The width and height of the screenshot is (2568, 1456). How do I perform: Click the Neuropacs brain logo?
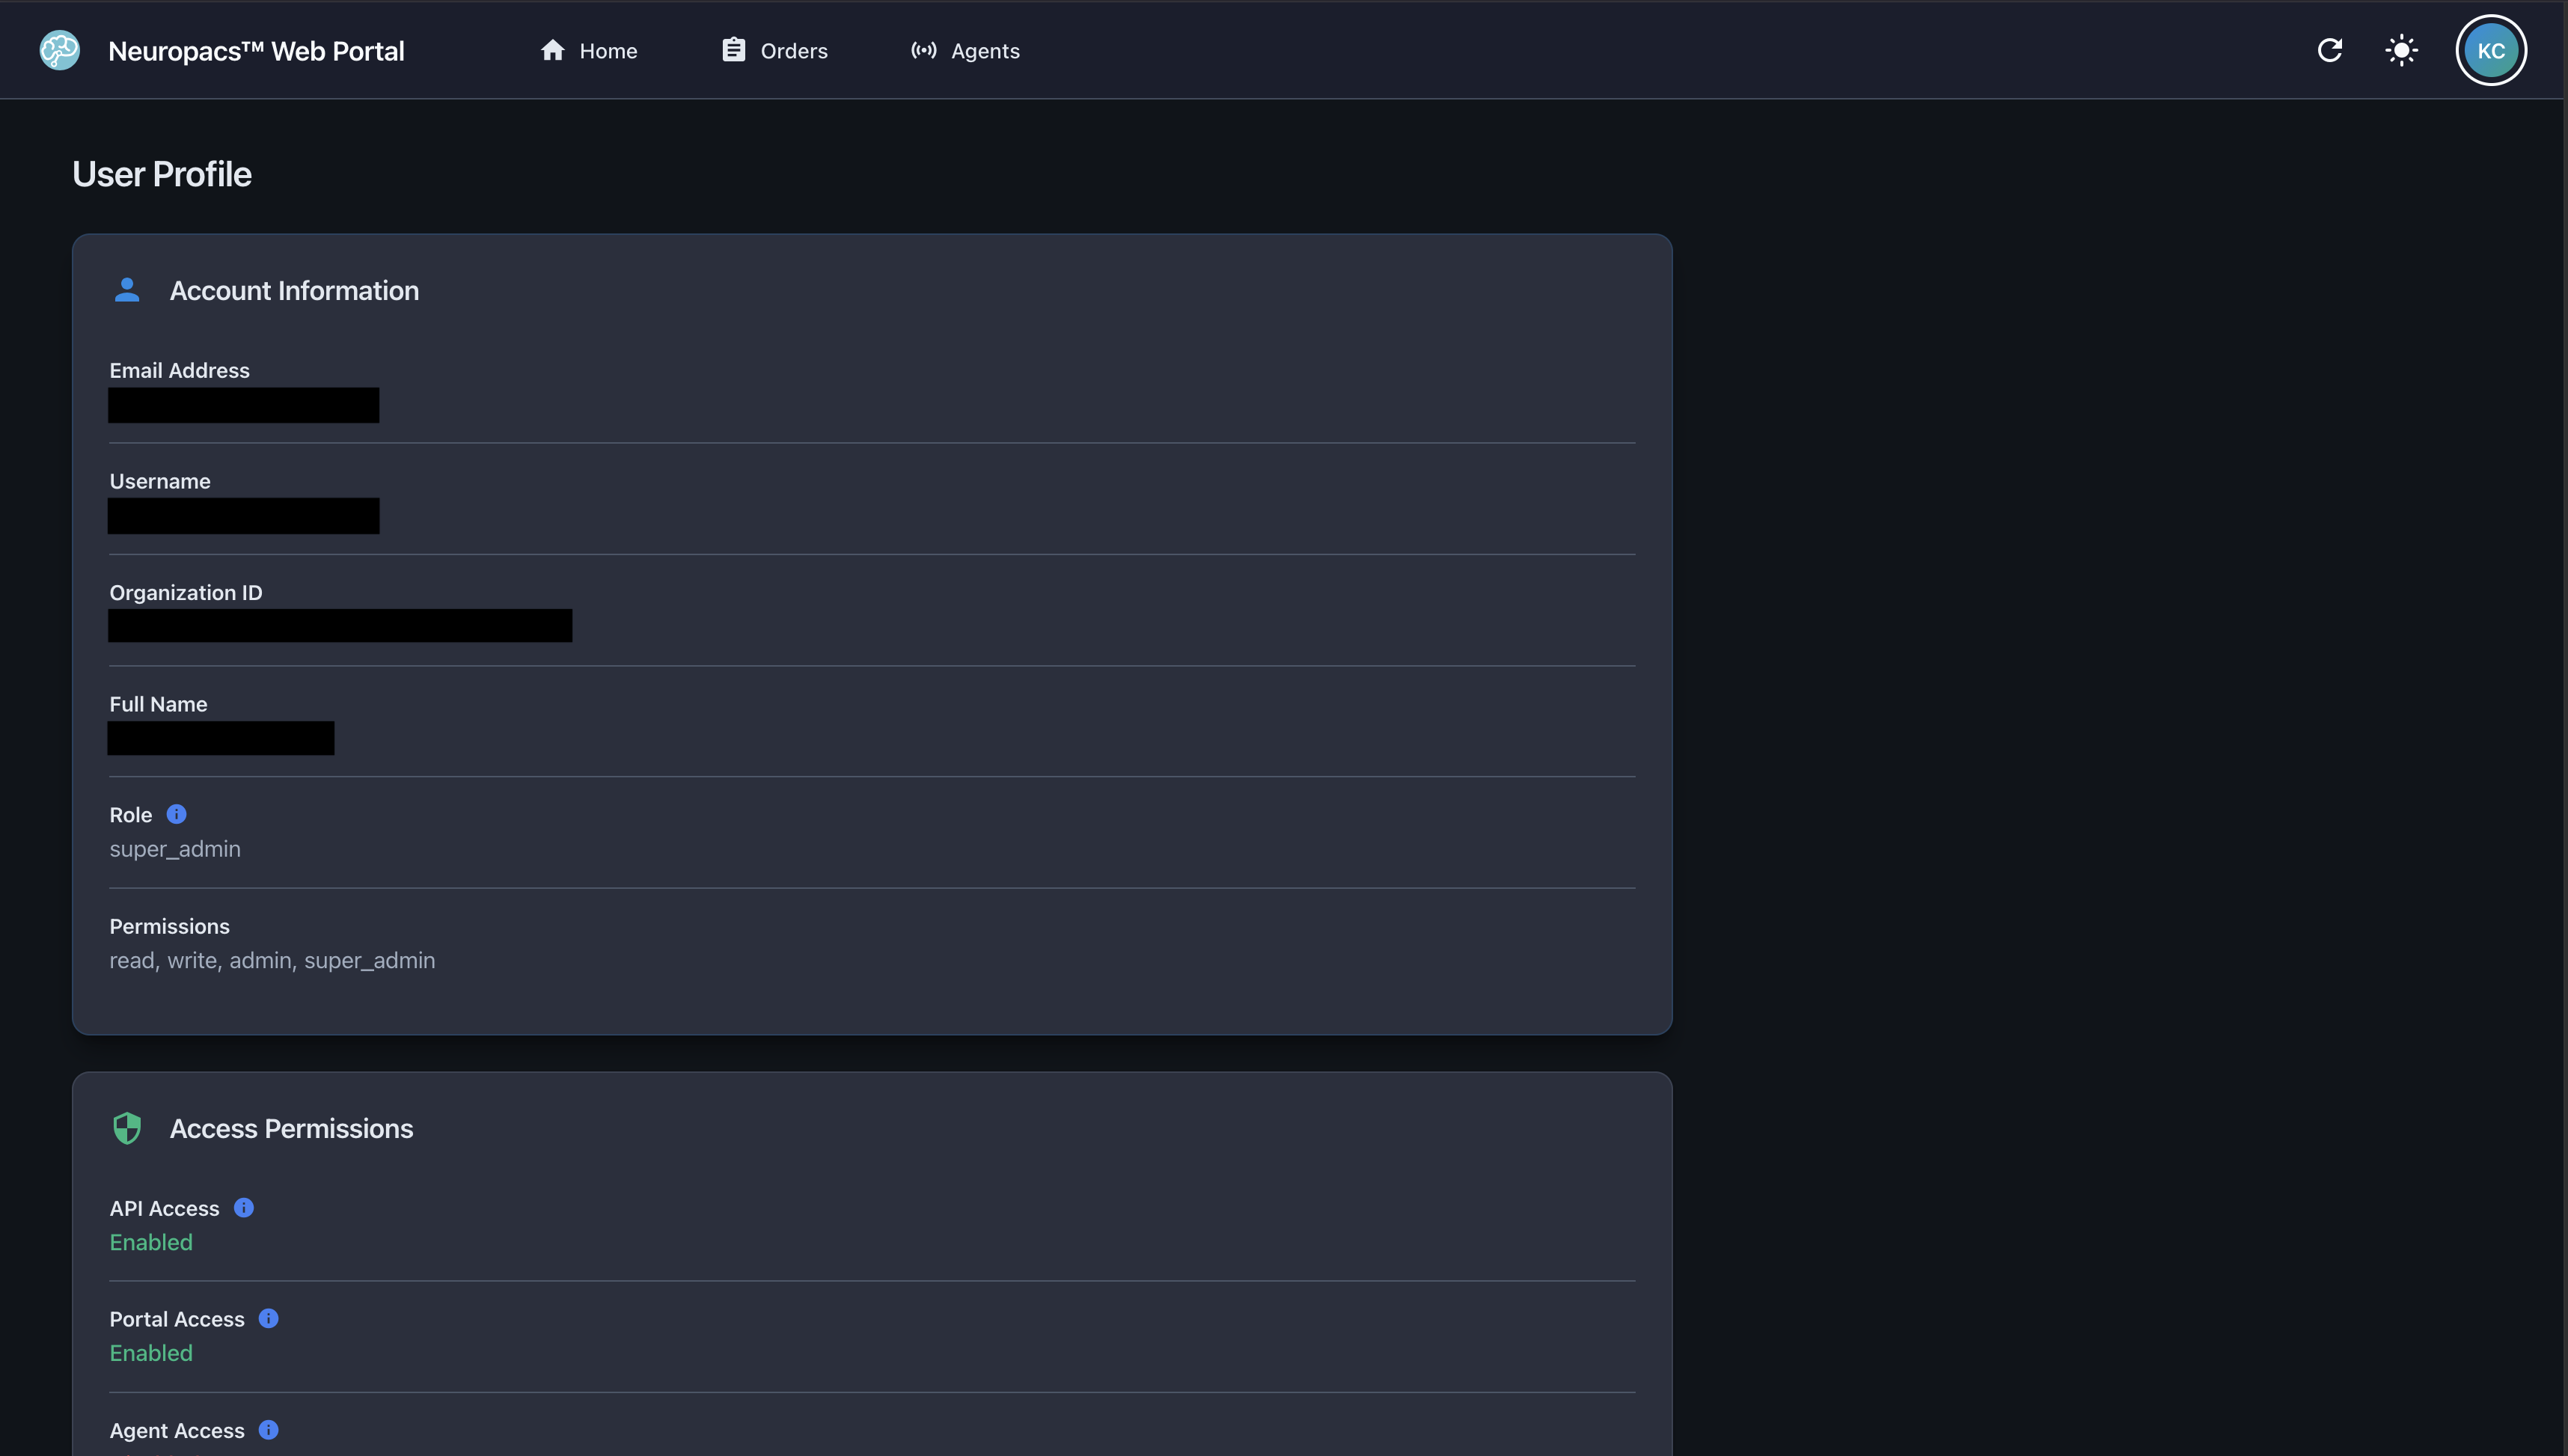[x=58, y=50]
